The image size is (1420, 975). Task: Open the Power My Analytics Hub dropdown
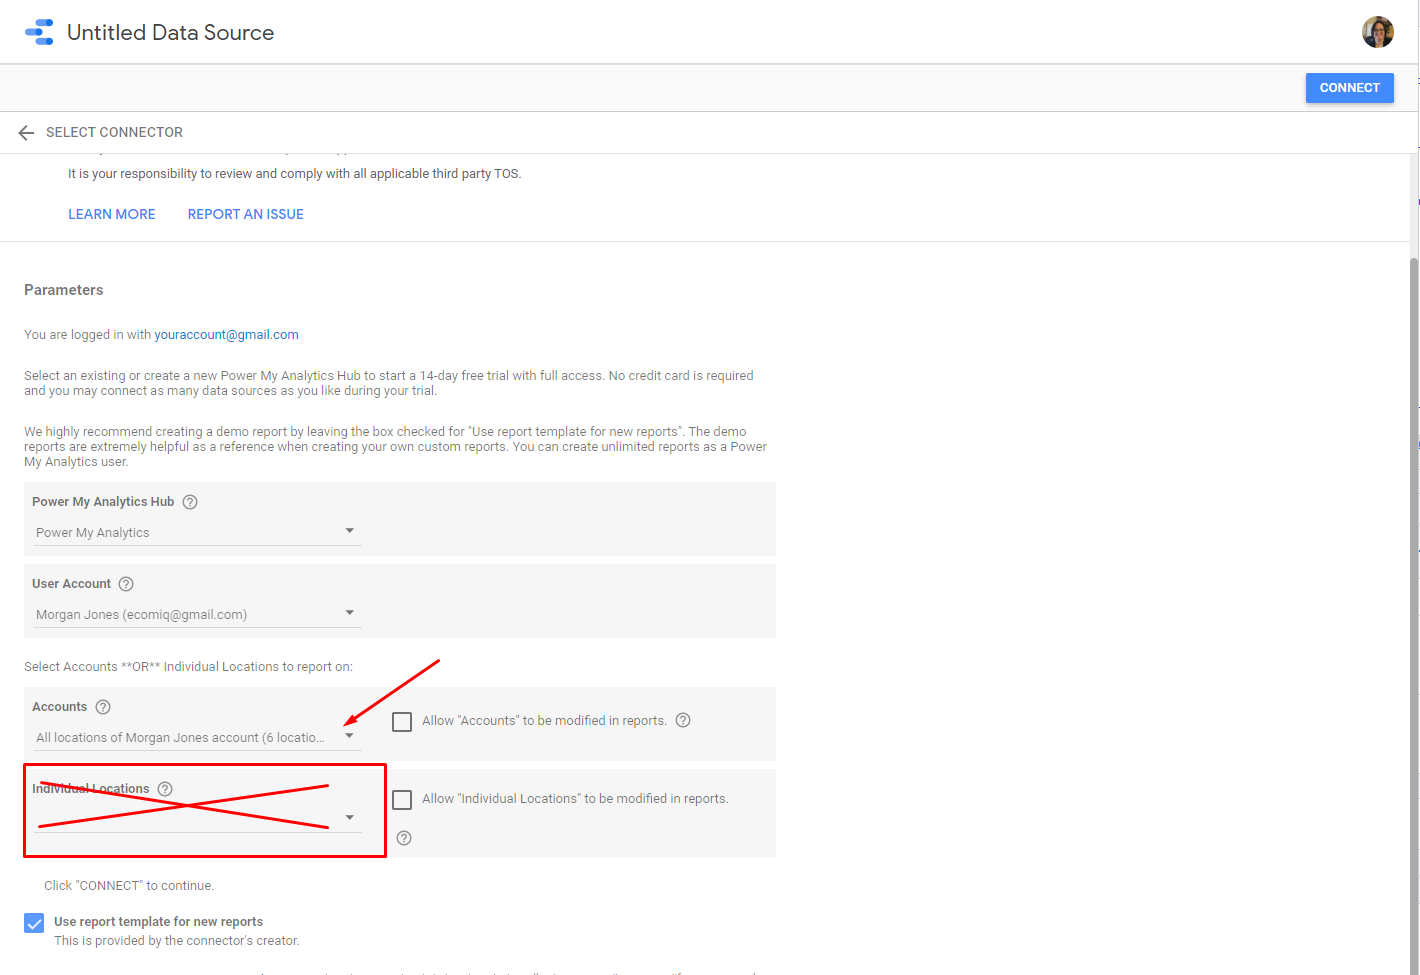196,532
